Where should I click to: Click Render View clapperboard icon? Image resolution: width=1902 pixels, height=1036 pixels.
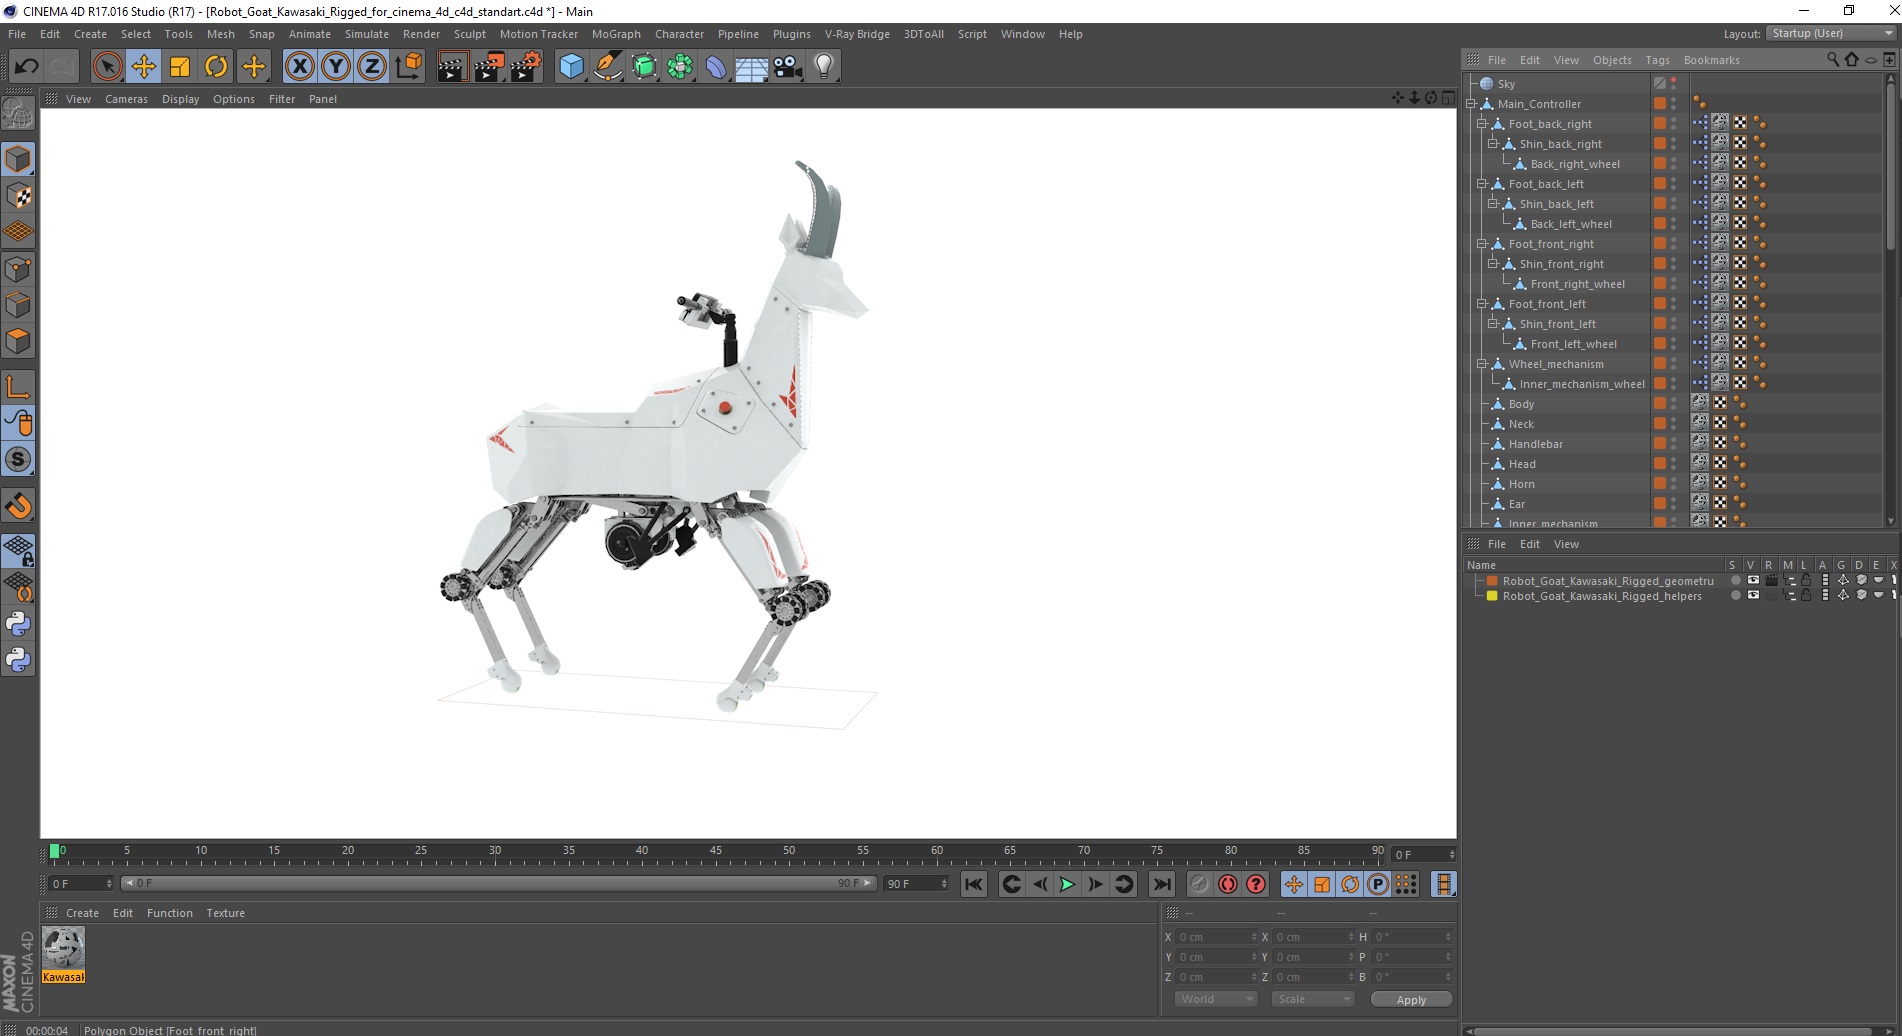click(x=452, y=67)
